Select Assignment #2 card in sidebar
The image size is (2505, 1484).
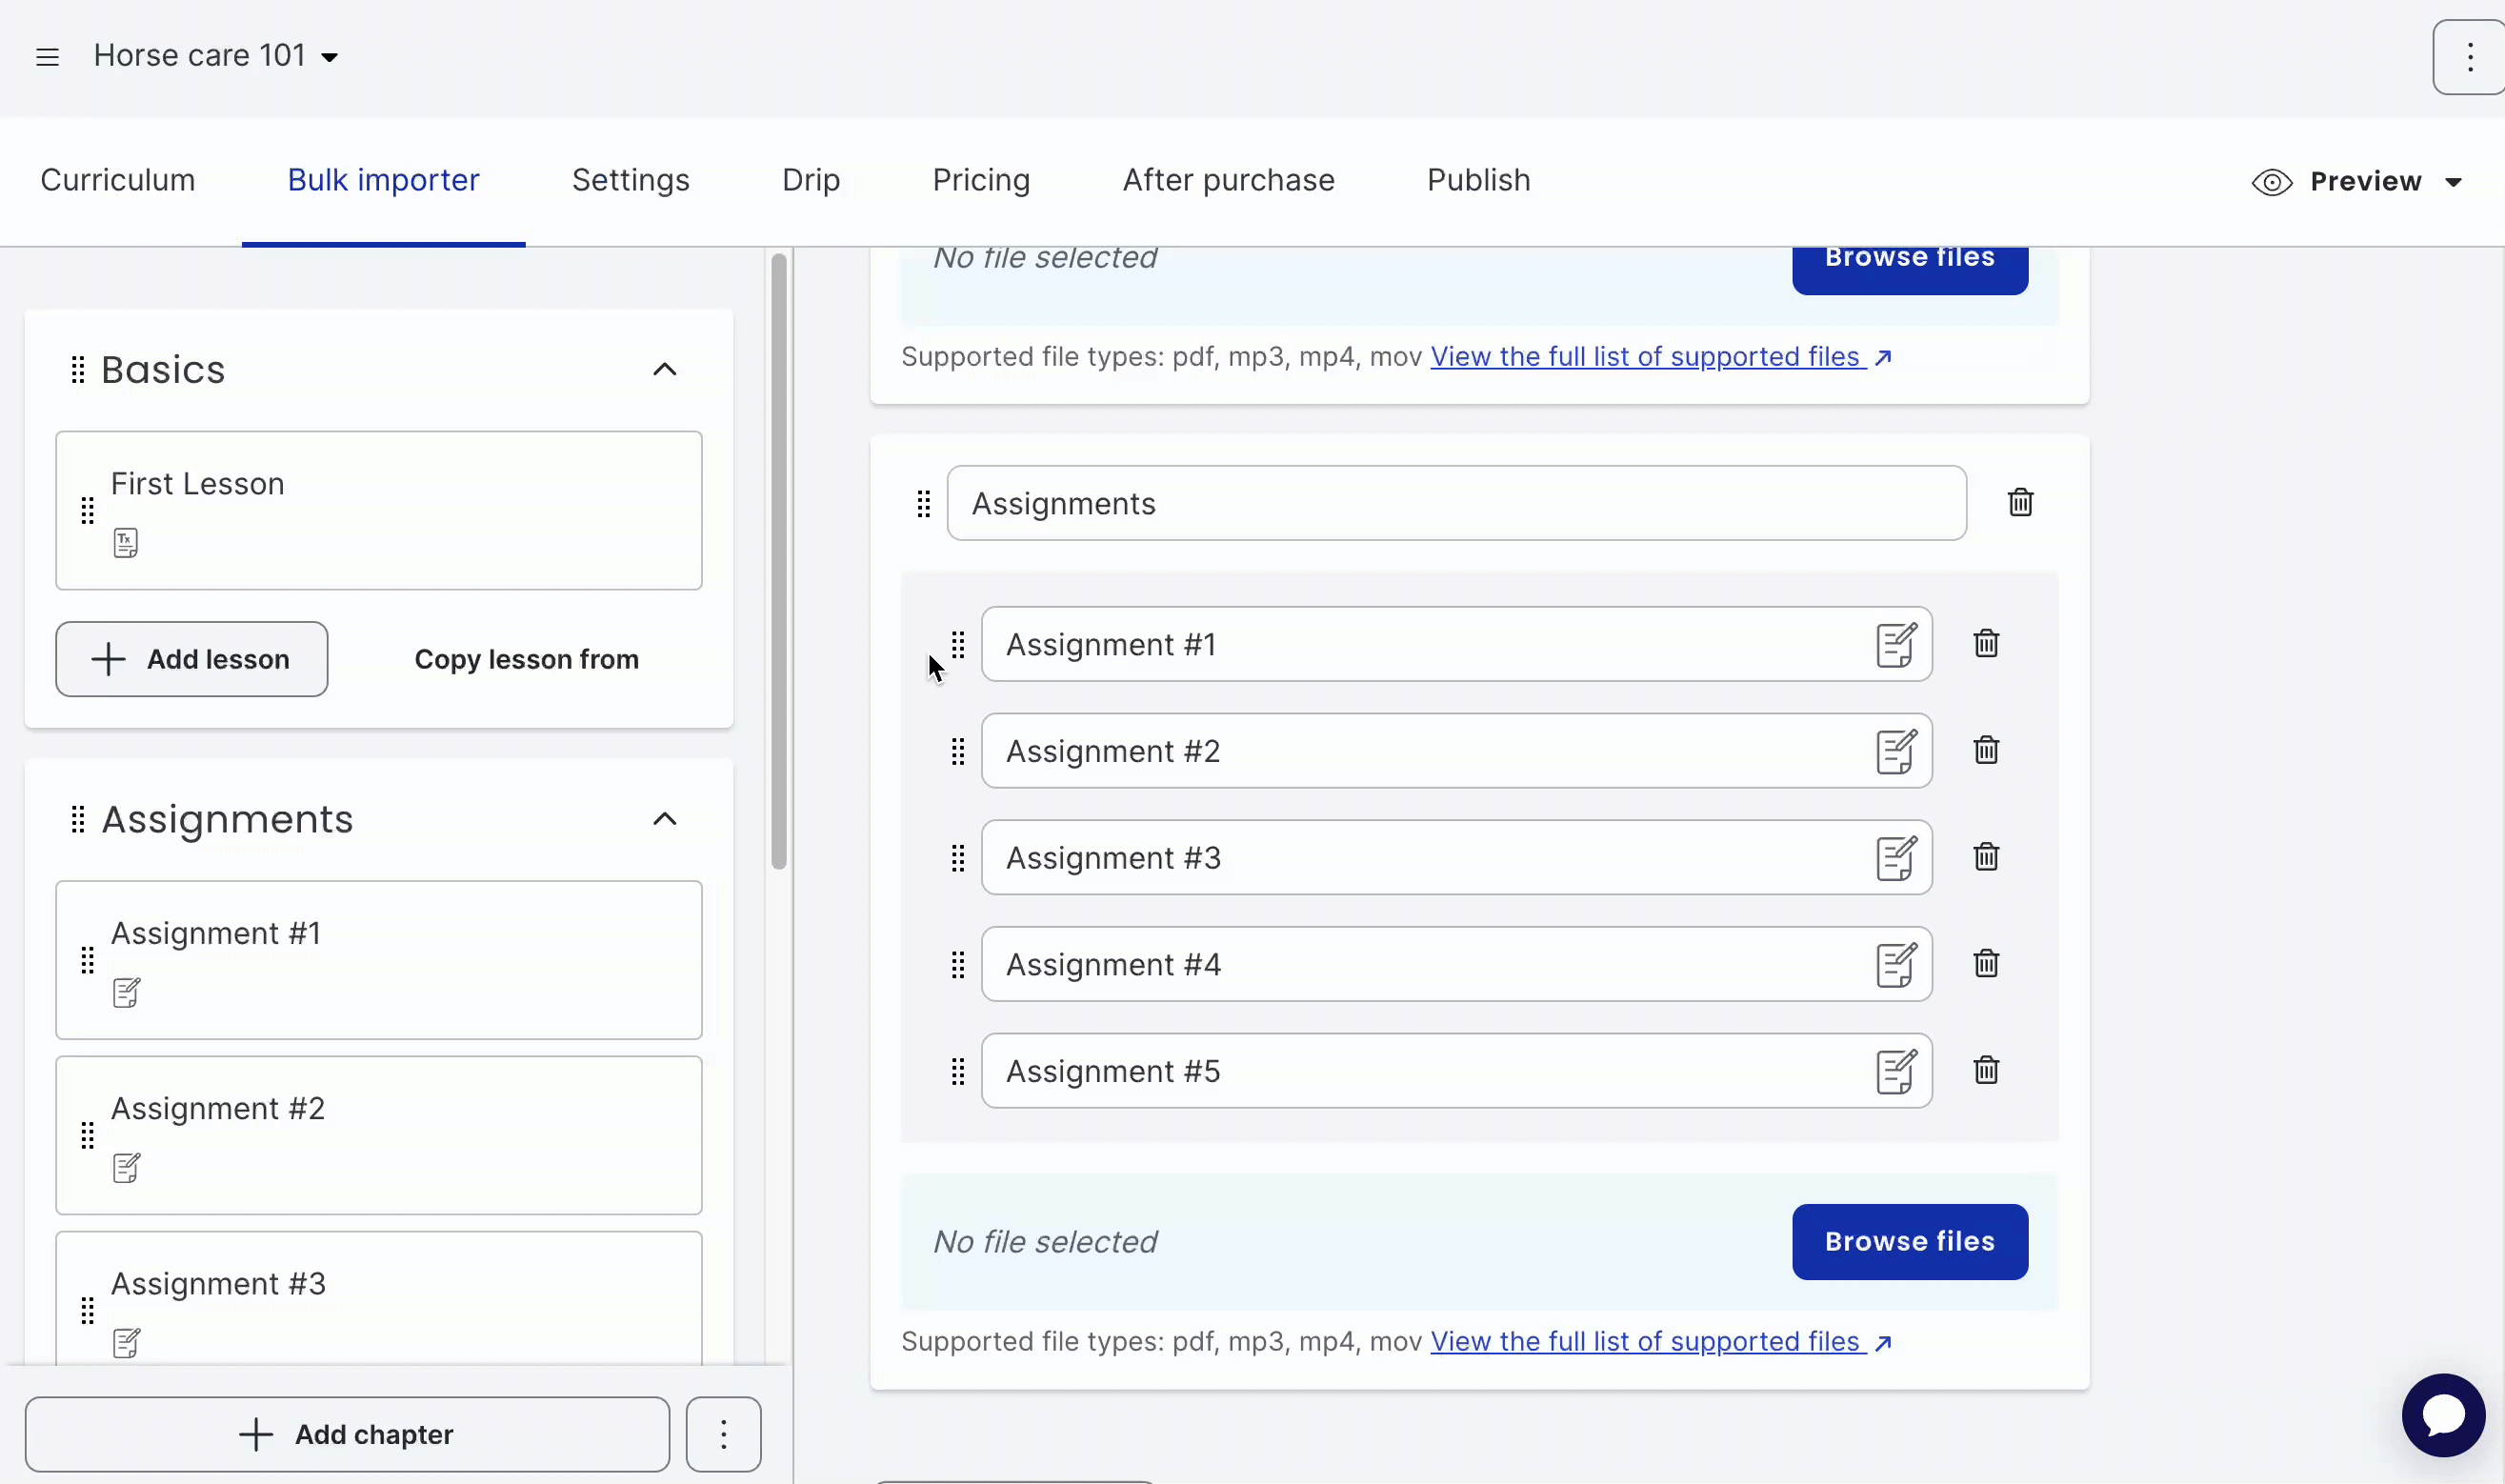[379, 1135]
